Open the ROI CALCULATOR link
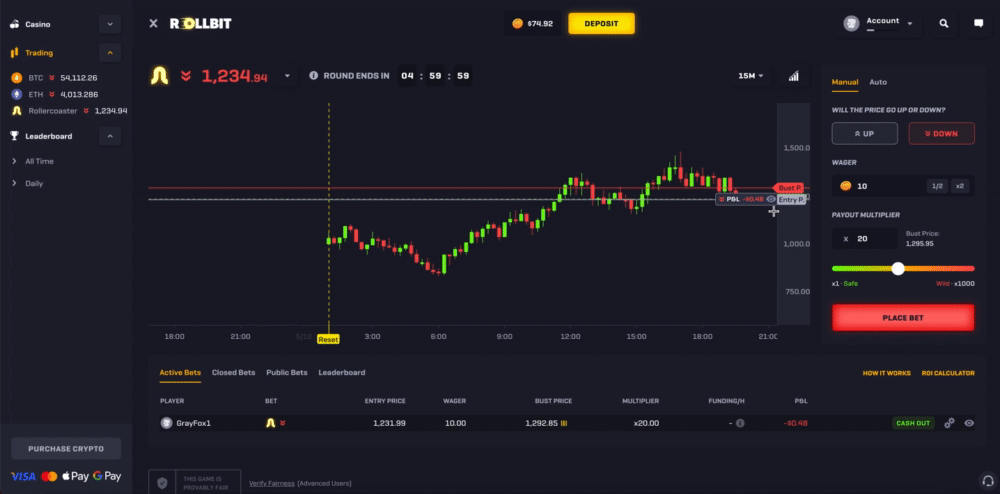The image size is (1000, 494). click(948, 373)
